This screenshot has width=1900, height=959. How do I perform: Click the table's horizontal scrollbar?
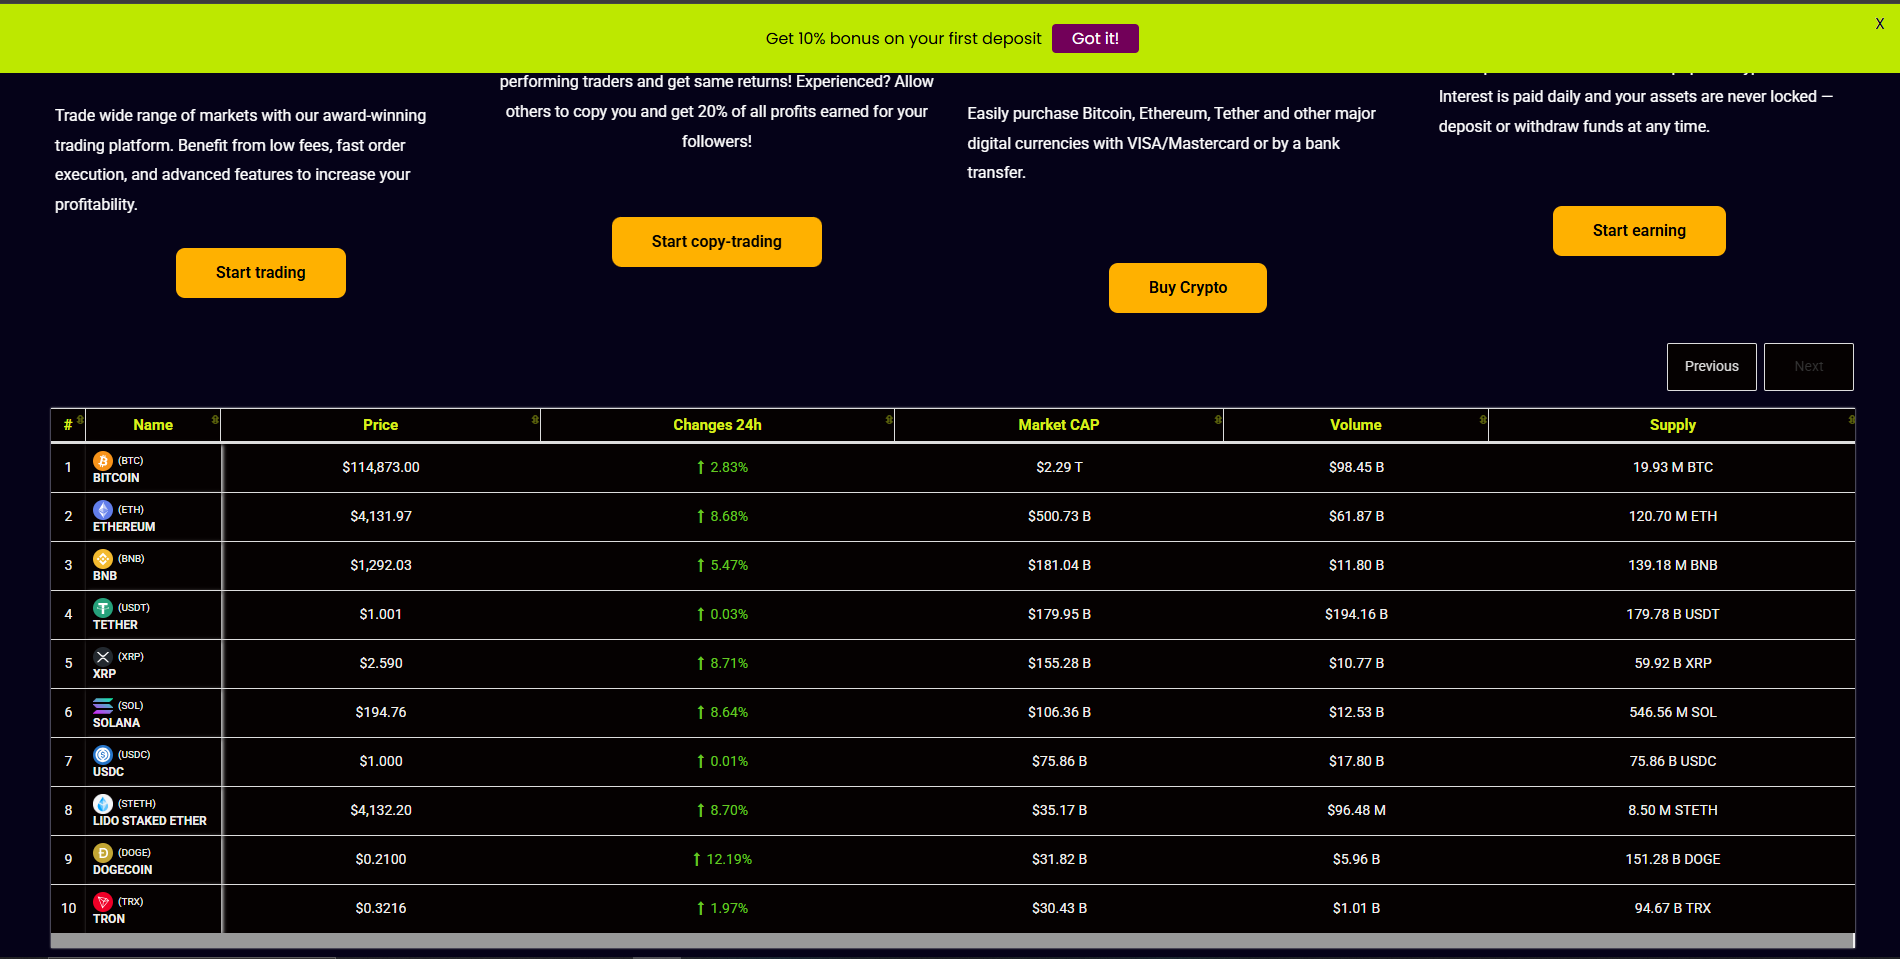pos(950,941)
